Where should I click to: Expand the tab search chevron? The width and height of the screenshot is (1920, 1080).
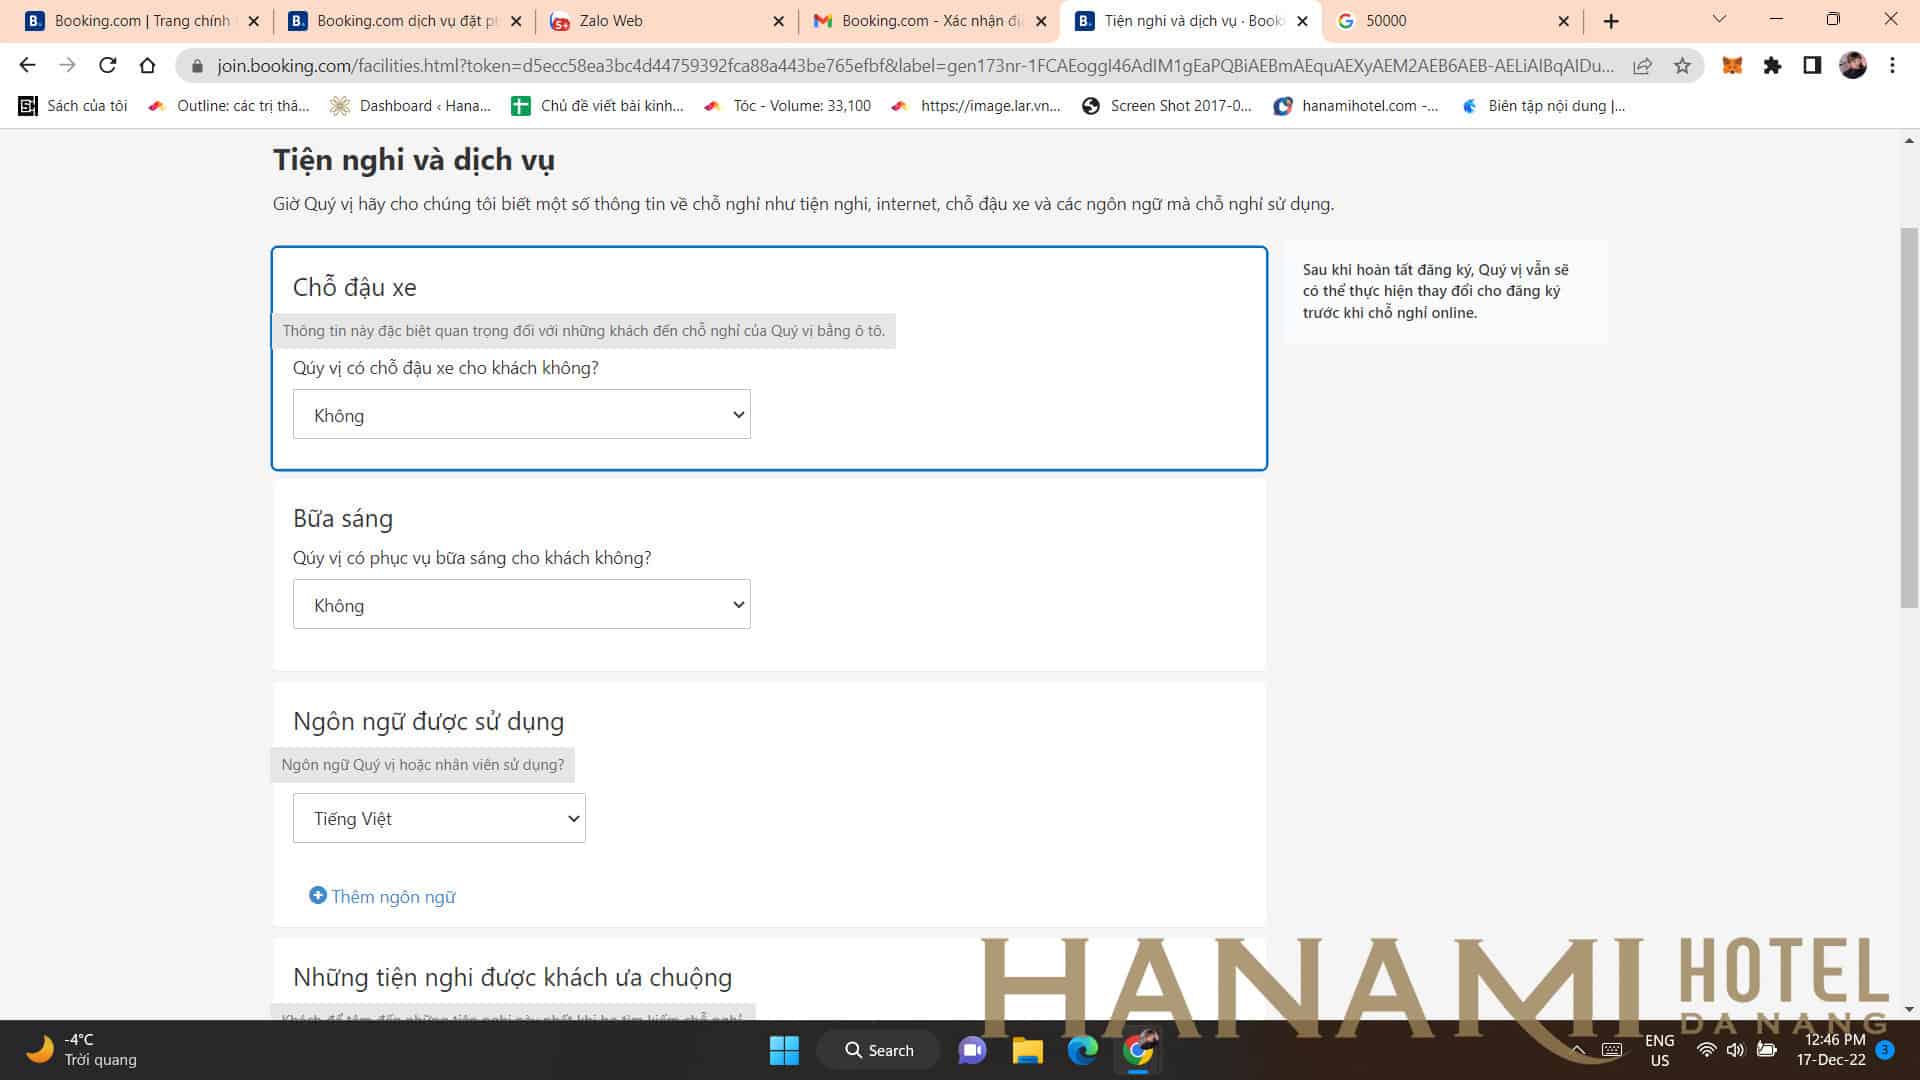coord(1719,20)
